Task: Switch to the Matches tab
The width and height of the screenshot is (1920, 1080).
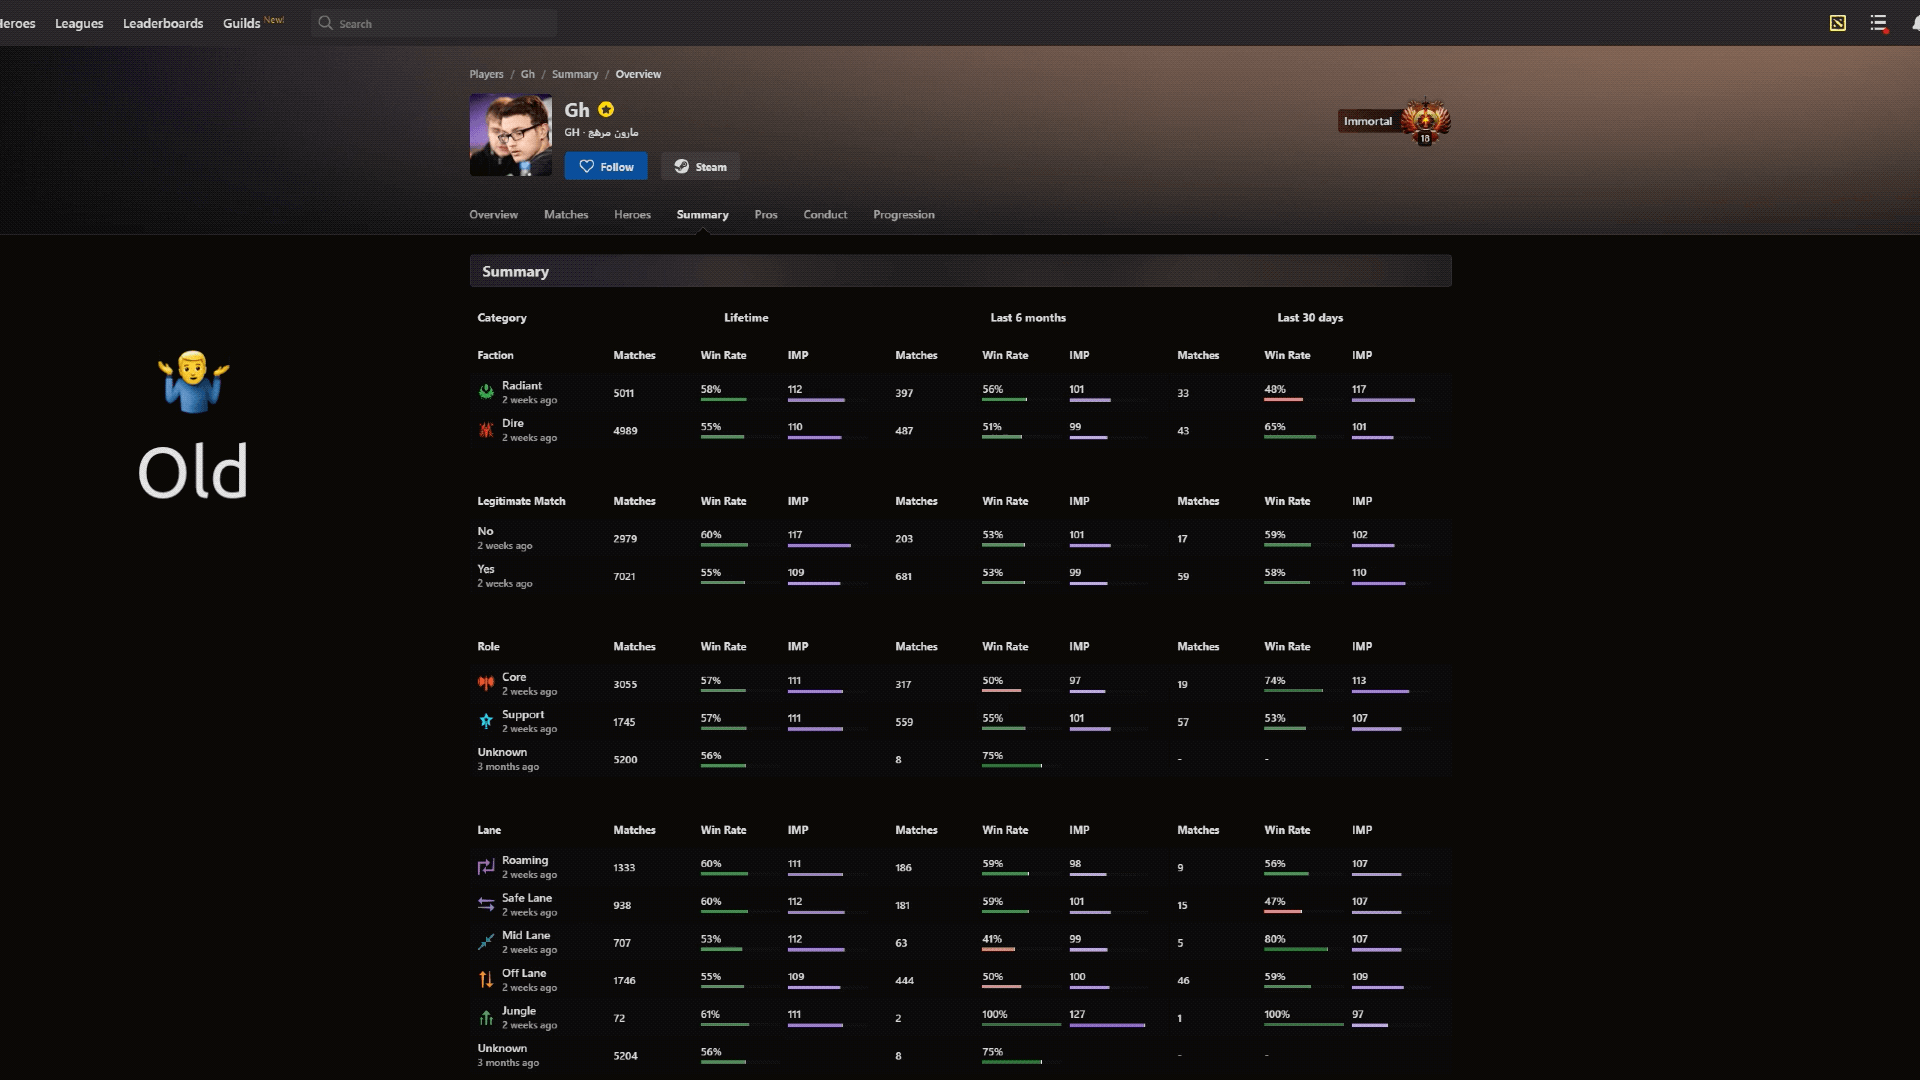Action: pyautogui.click(x=566, y=215)
